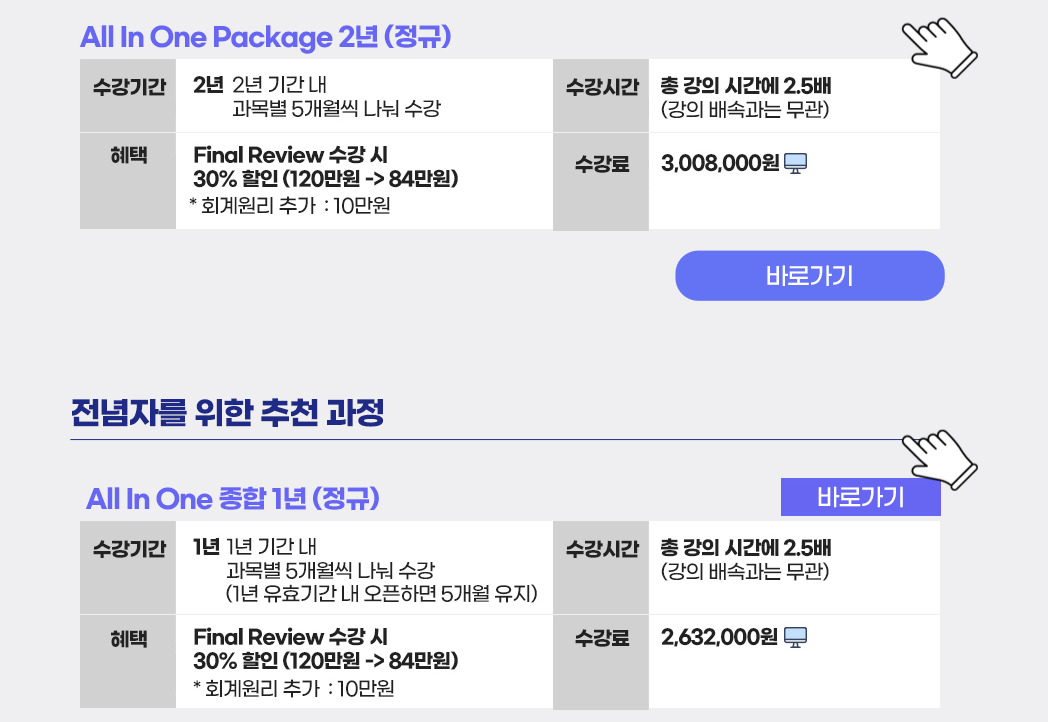
Task: Open the All In One 종합 1년 (정규) title
Action: (233, 499)
